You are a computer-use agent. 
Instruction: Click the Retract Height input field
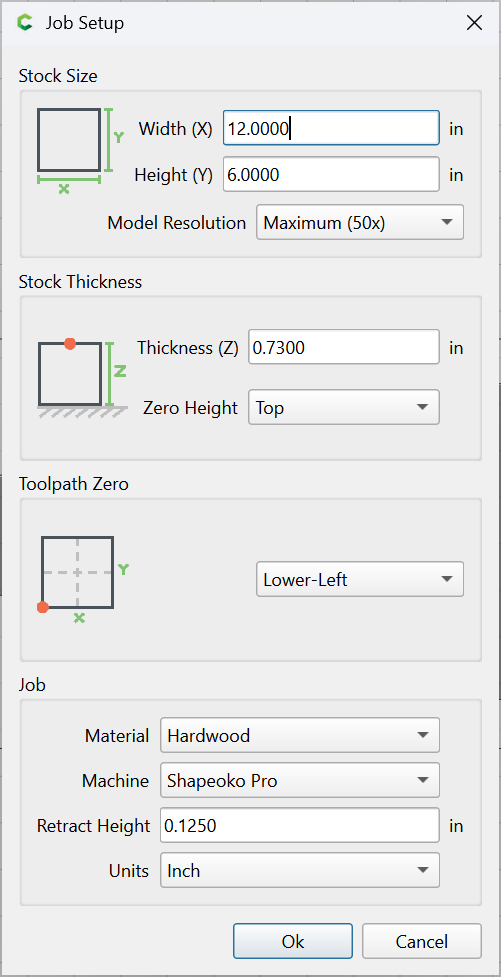300,826
